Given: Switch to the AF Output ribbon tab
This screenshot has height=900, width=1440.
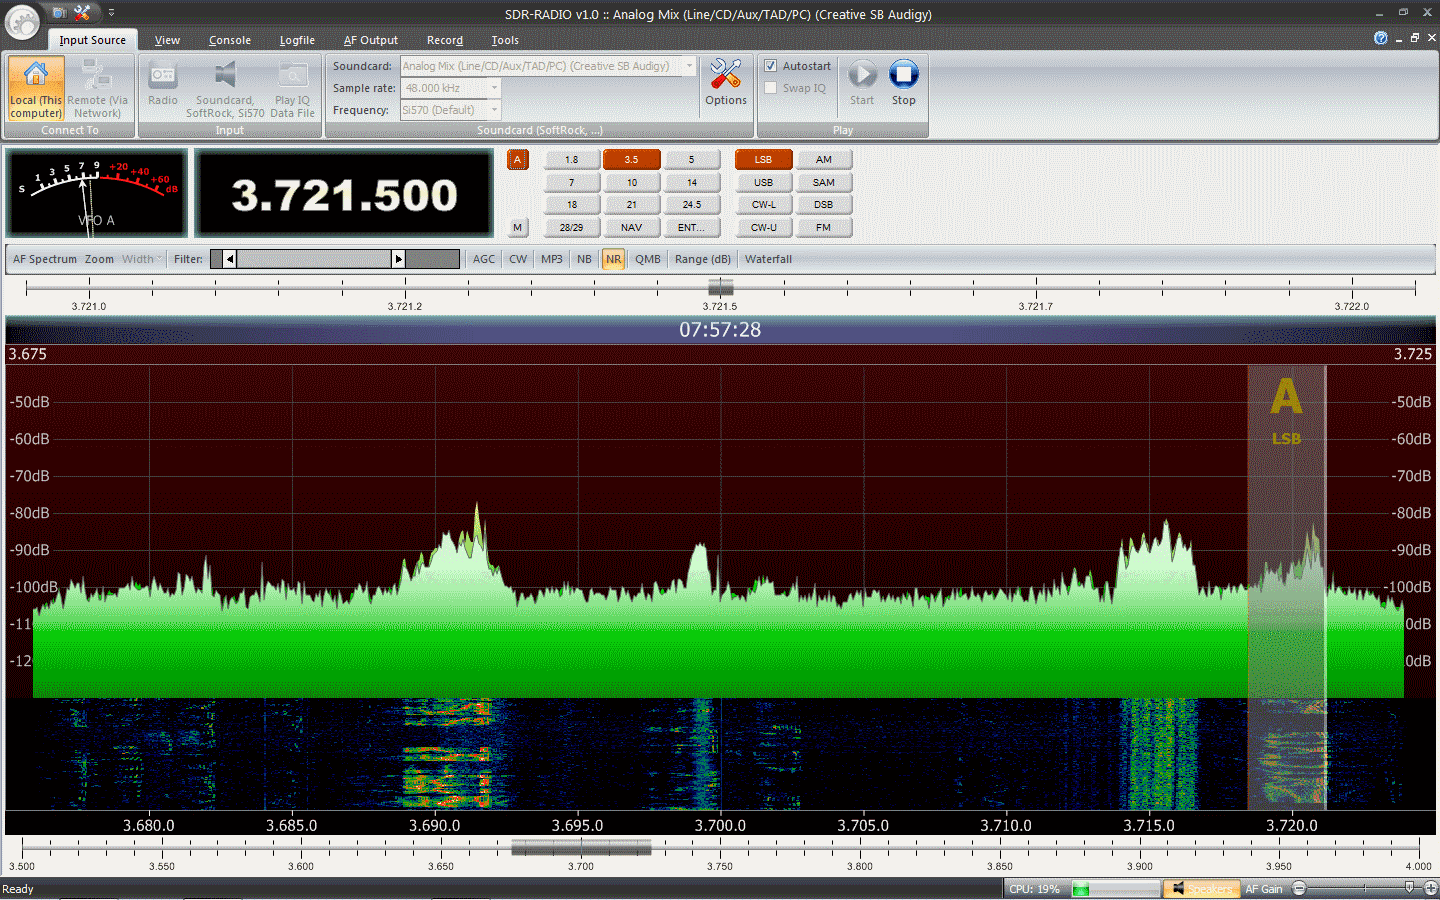Looking at the screenshot, I should pos(370,40).
